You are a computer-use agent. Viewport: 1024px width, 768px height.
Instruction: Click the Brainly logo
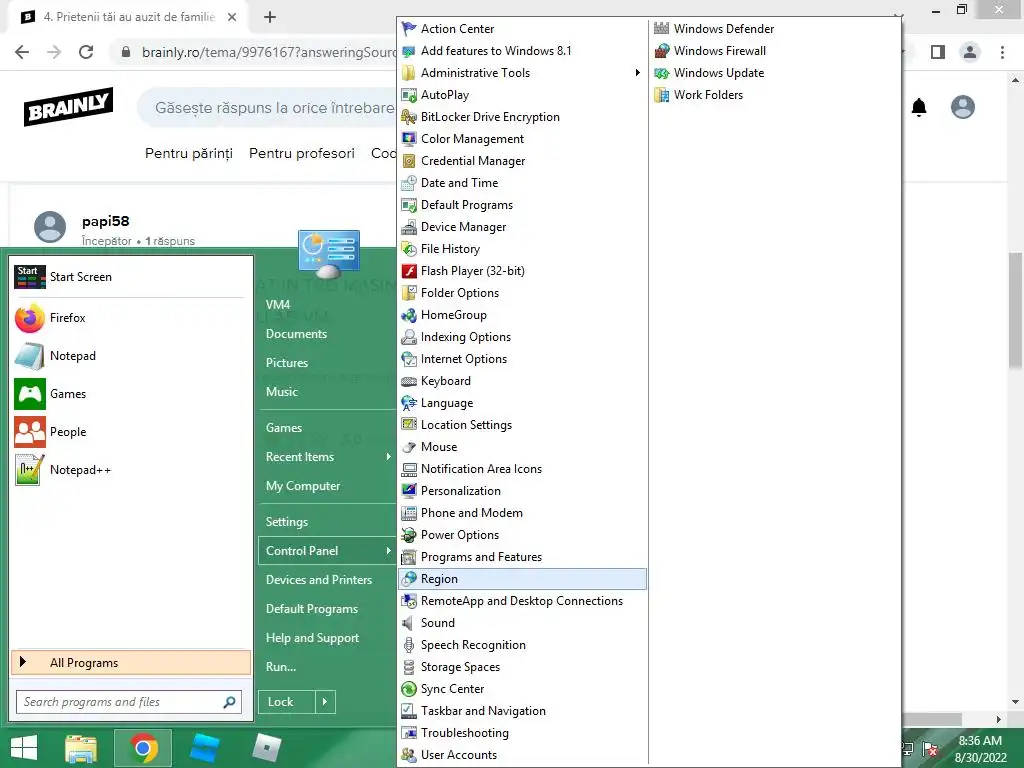(69, 106)
